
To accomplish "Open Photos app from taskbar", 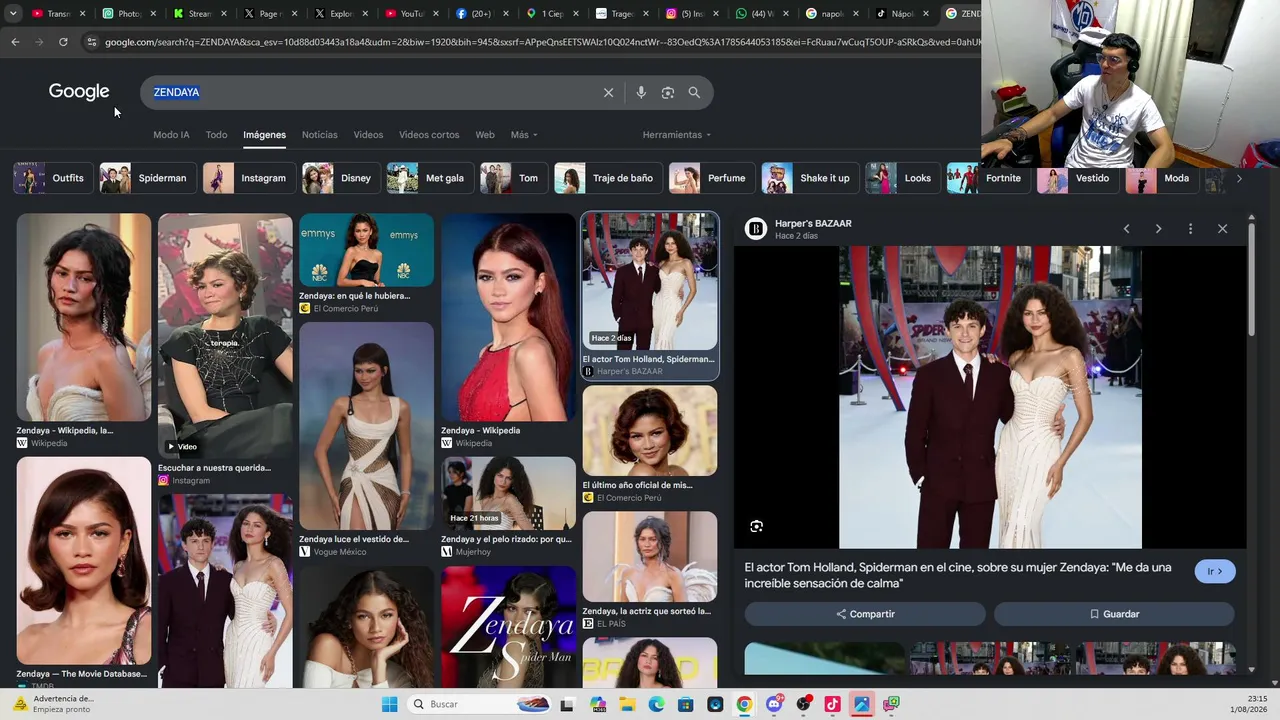I will tap(861, 704).
